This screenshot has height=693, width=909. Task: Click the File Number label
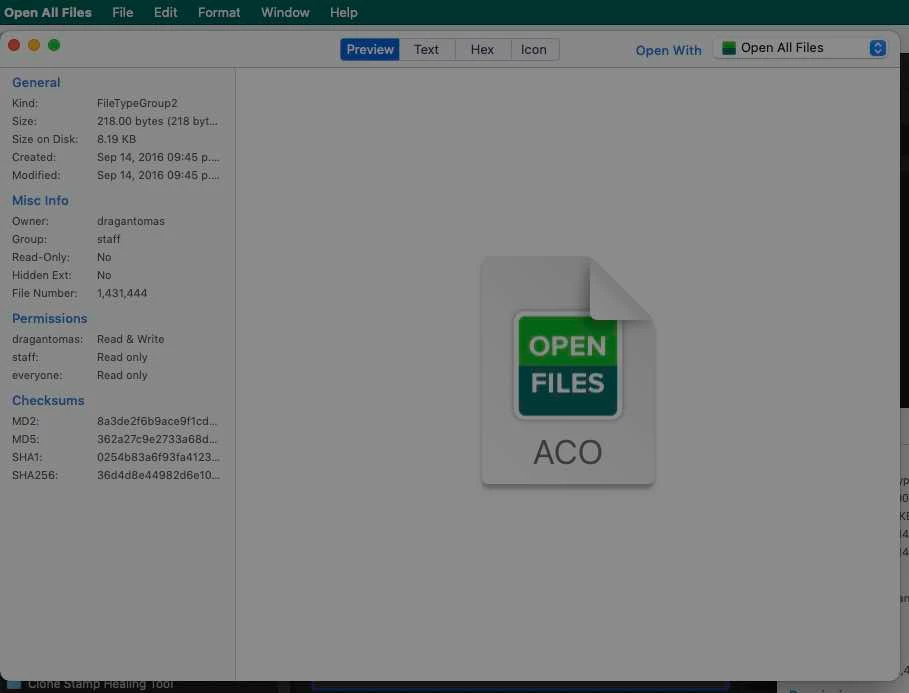coord(45,293)
